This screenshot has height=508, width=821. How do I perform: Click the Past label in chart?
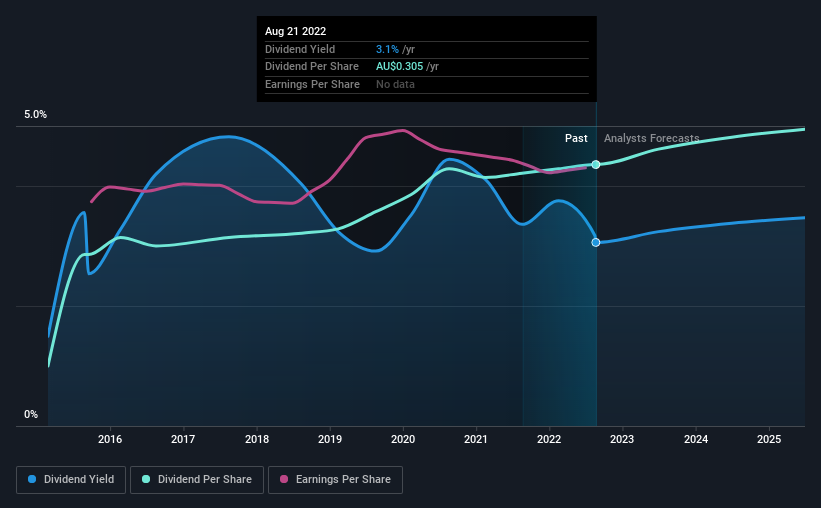(x=576, y=138)
